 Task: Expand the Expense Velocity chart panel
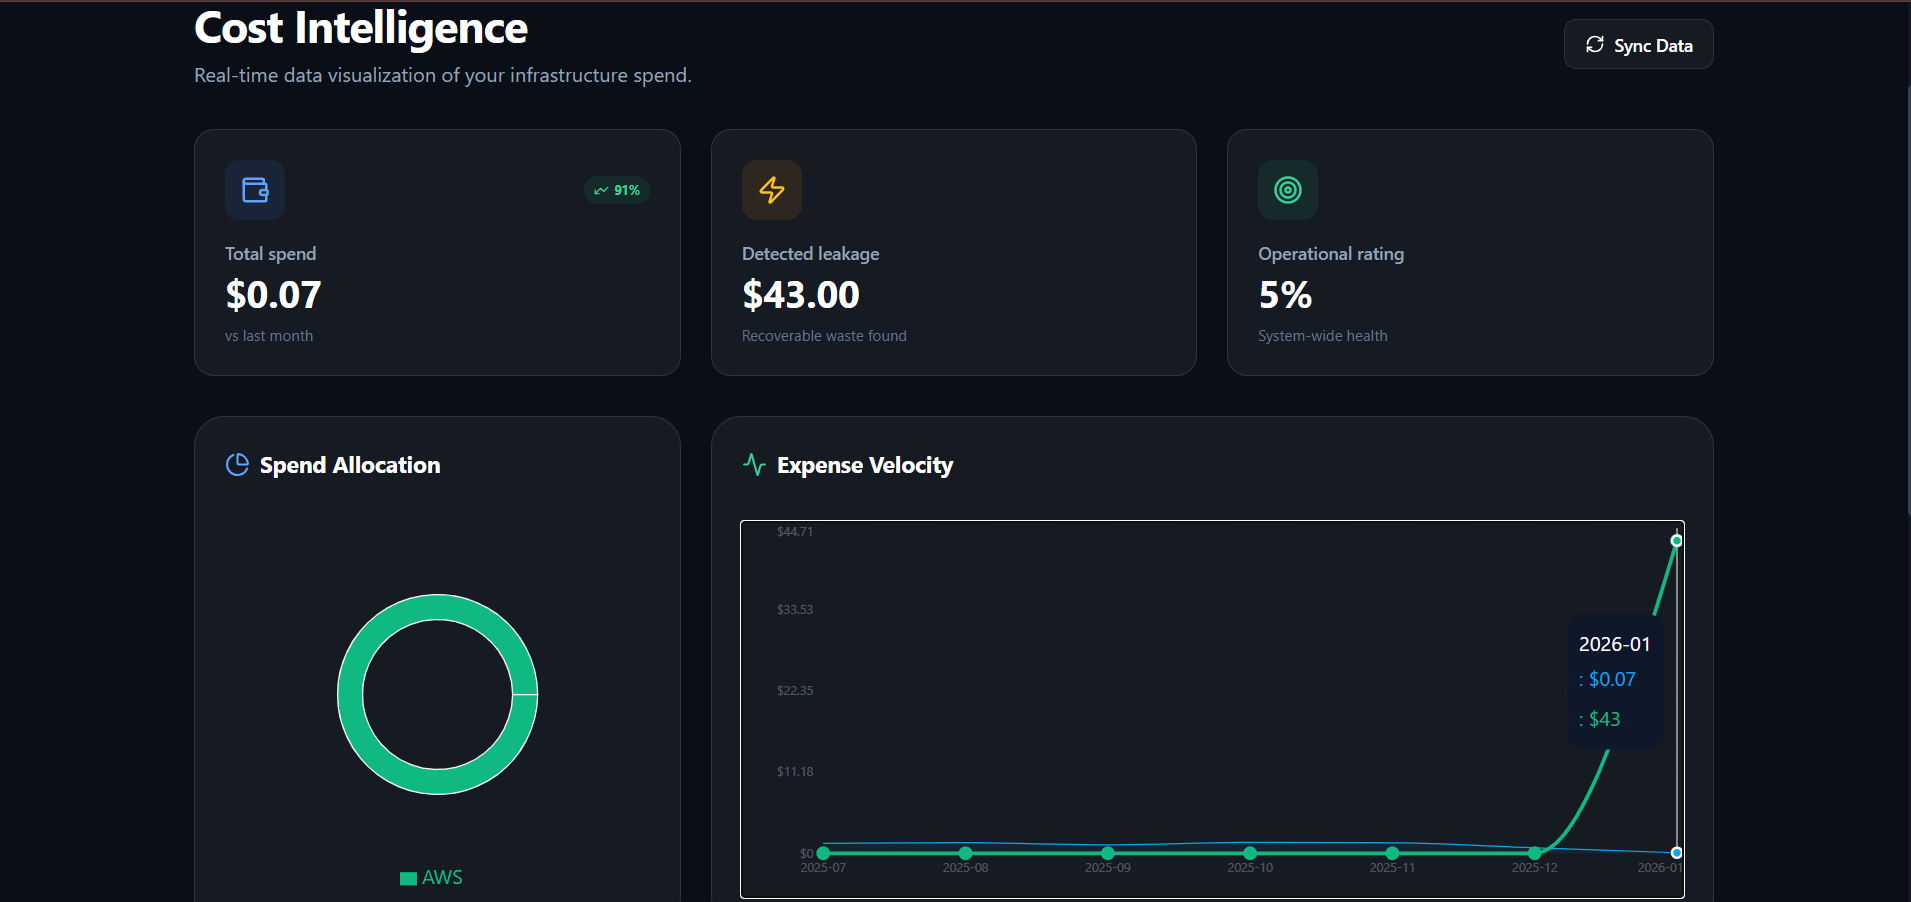click(1210, 660)
